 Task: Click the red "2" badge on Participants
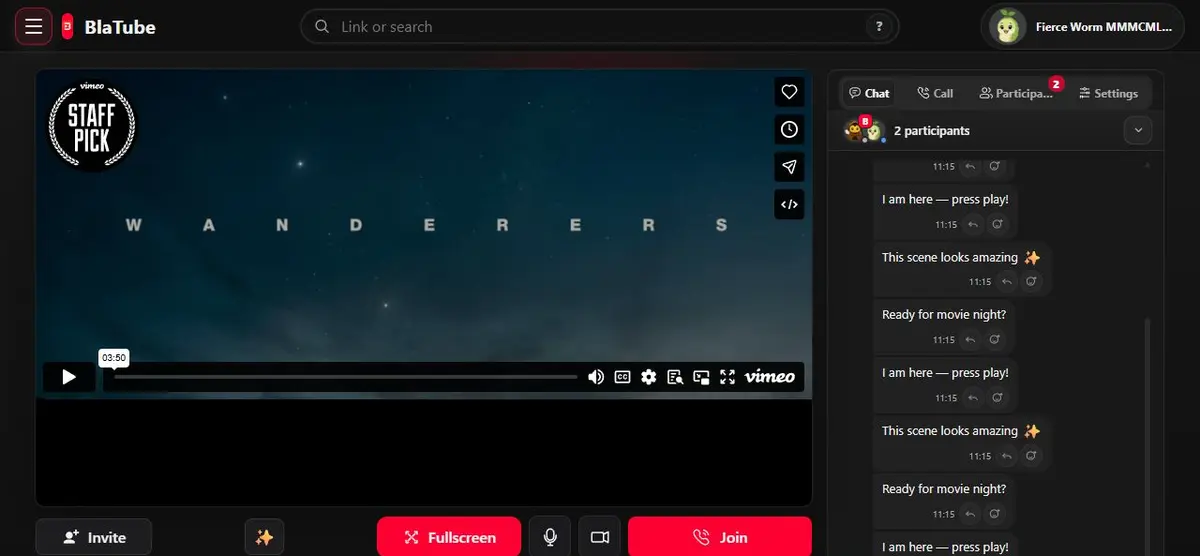tap(1056, 84)
